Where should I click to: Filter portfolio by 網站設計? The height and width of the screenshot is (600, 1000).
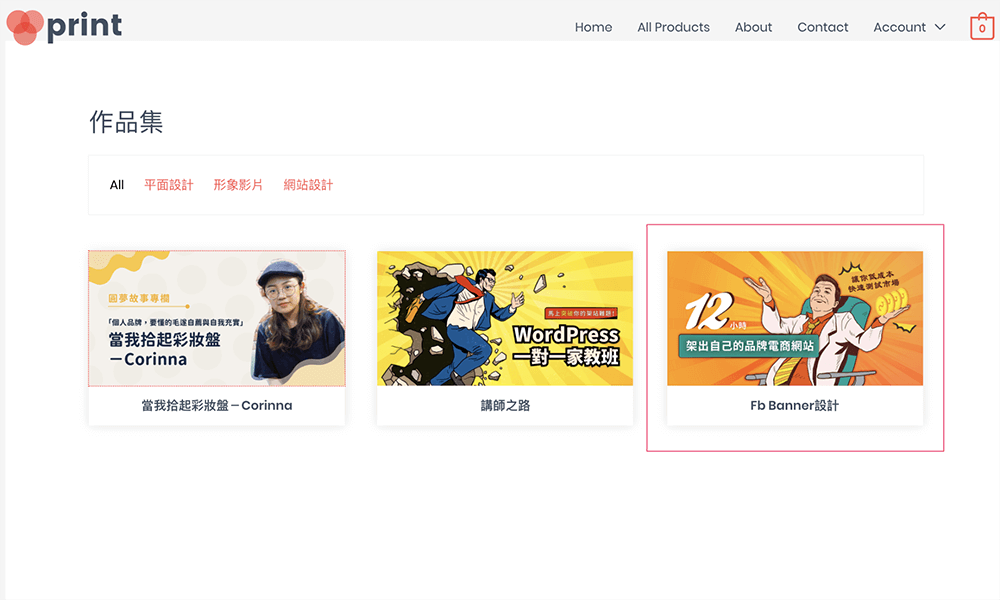[x=308, y=185]
